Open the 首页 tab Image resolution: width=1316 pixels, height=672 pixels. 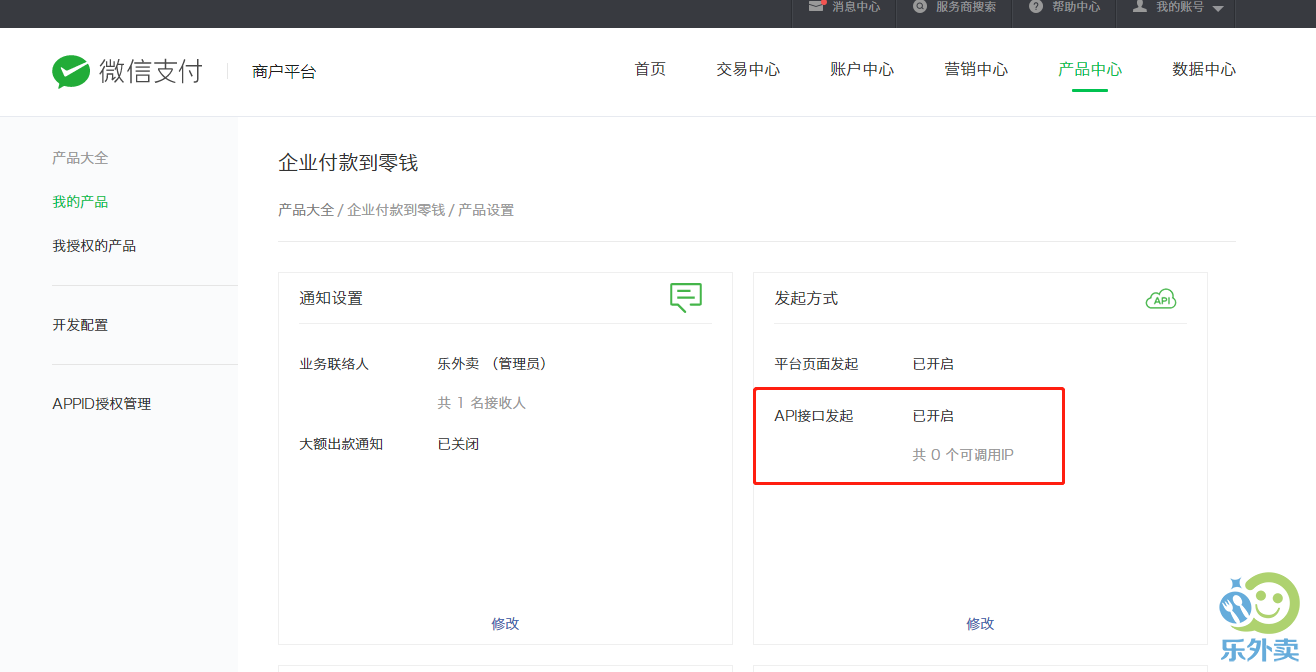click(650, 69)
